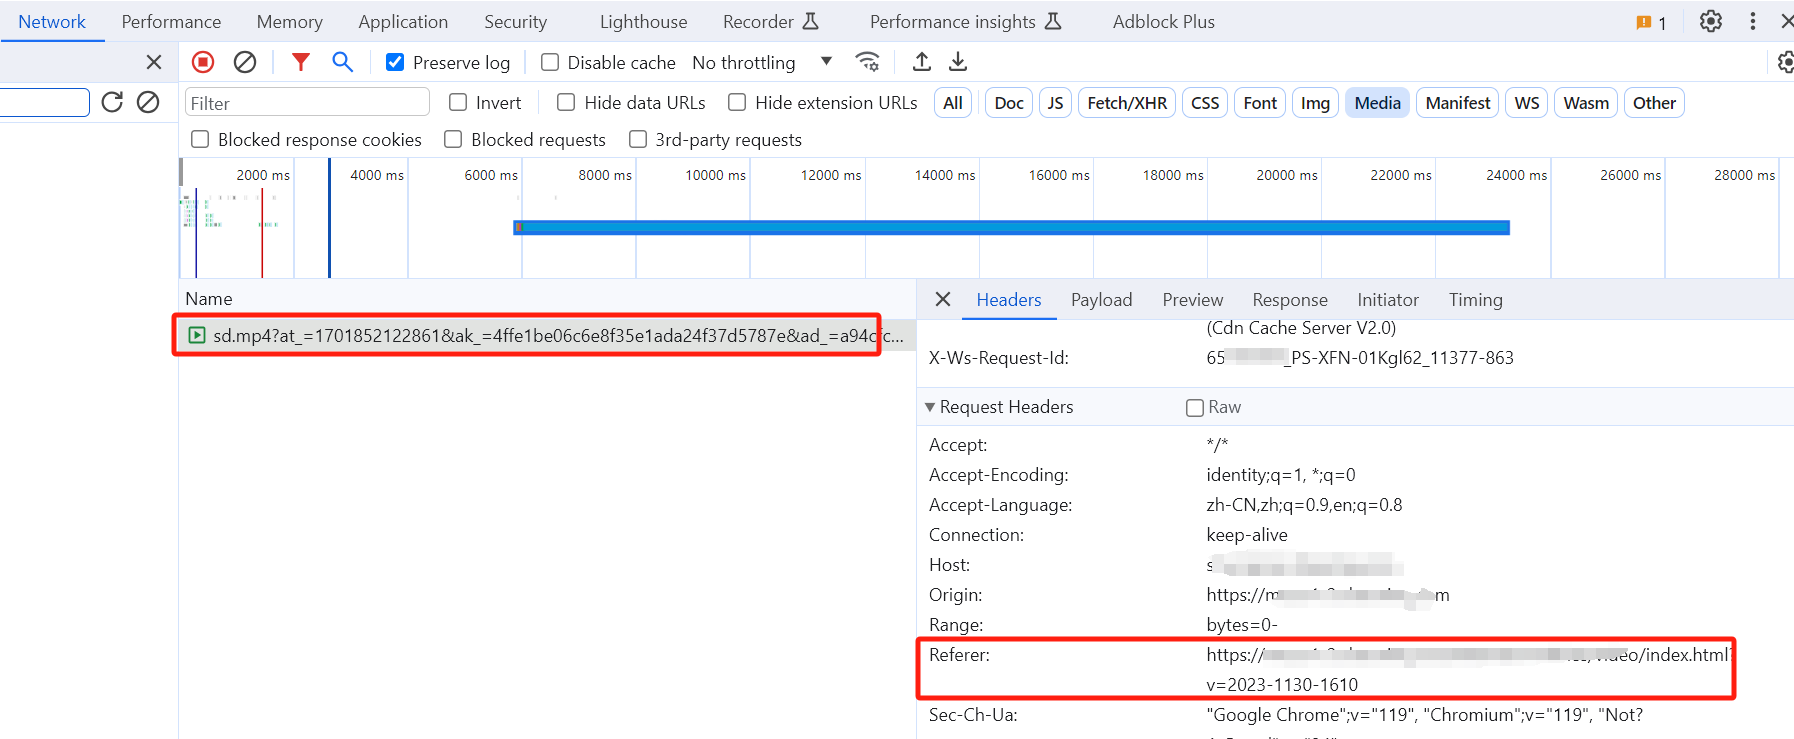
Task: Collapse the Request Headers section
Action: 930,407
